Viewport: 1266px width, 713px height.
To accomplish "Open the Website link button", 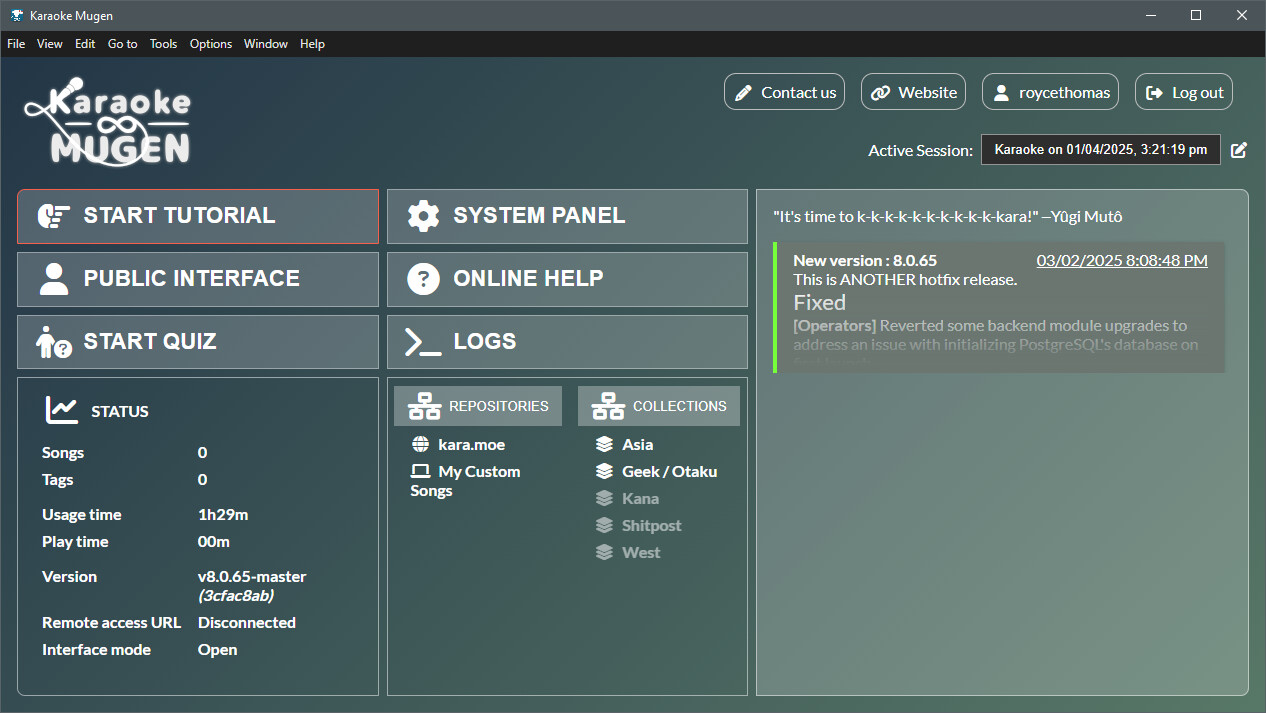I will point(913,92).
